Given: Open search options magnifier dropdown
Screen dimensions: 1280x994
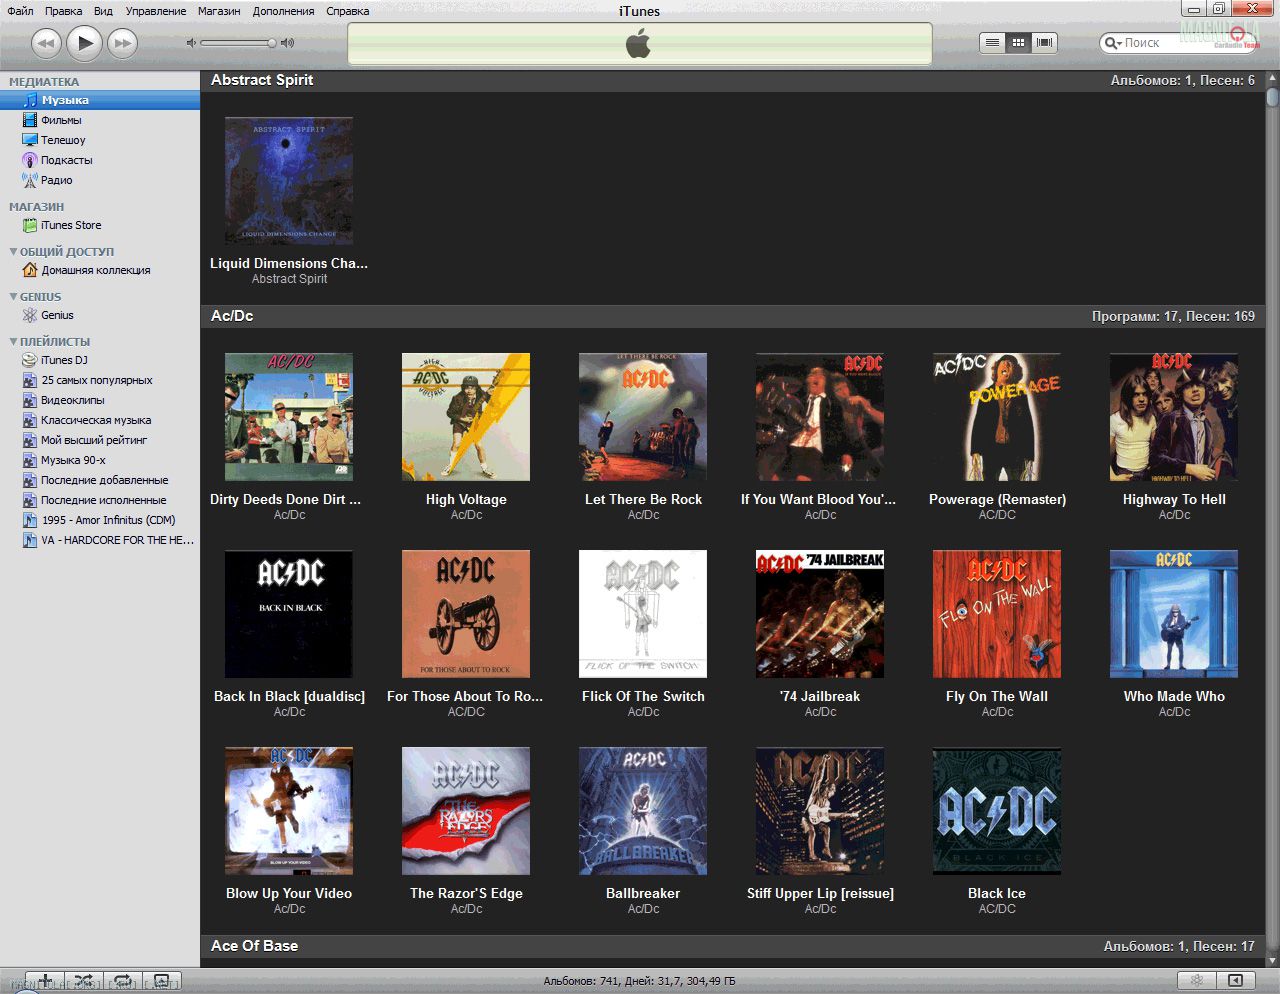Looking at the screenshot, I should point(1112,43).
